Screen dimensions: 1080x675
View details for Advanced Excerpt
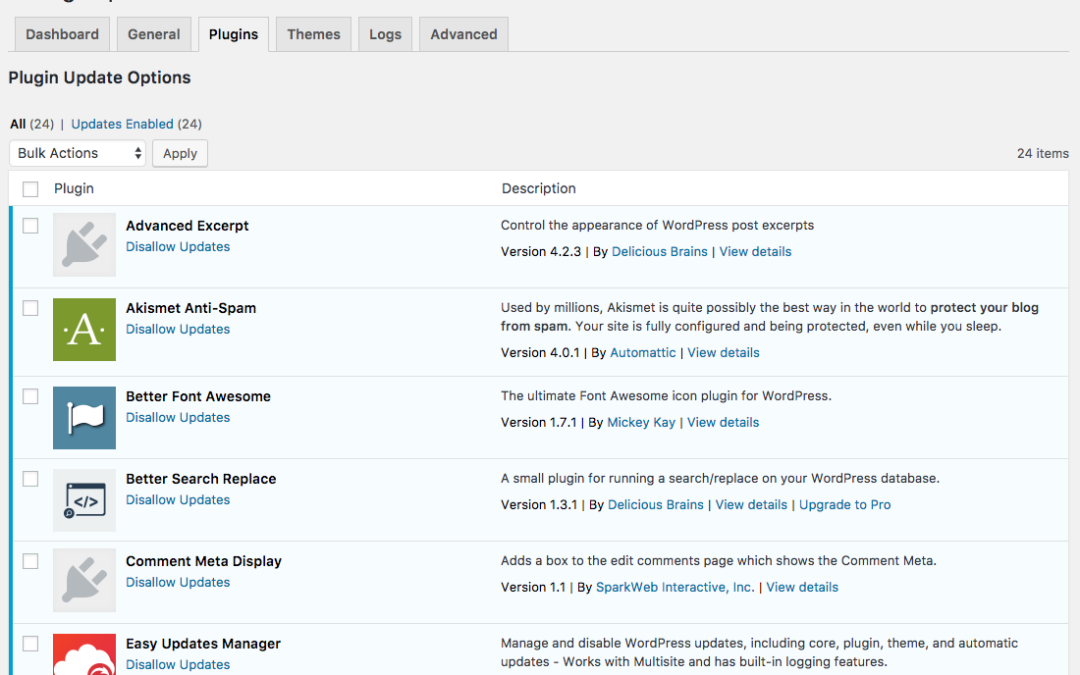[755, 251]
